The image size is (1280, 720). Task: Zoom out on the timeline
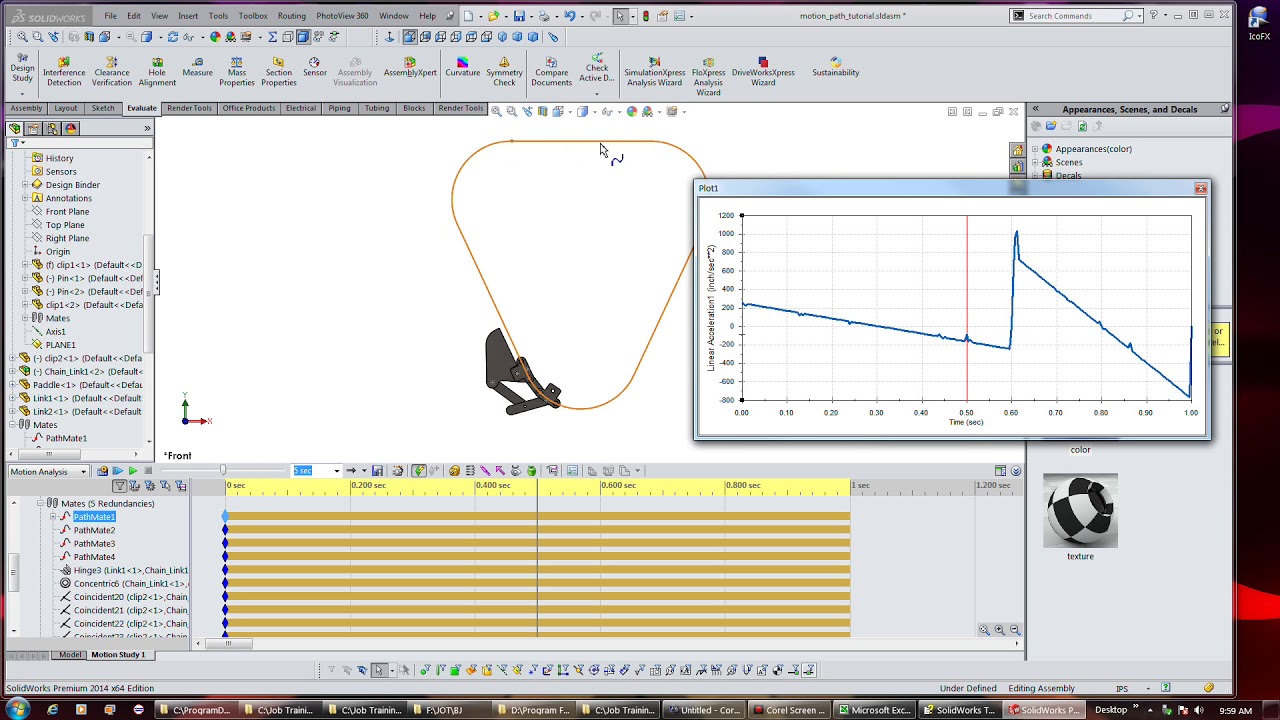(1015, 630)
